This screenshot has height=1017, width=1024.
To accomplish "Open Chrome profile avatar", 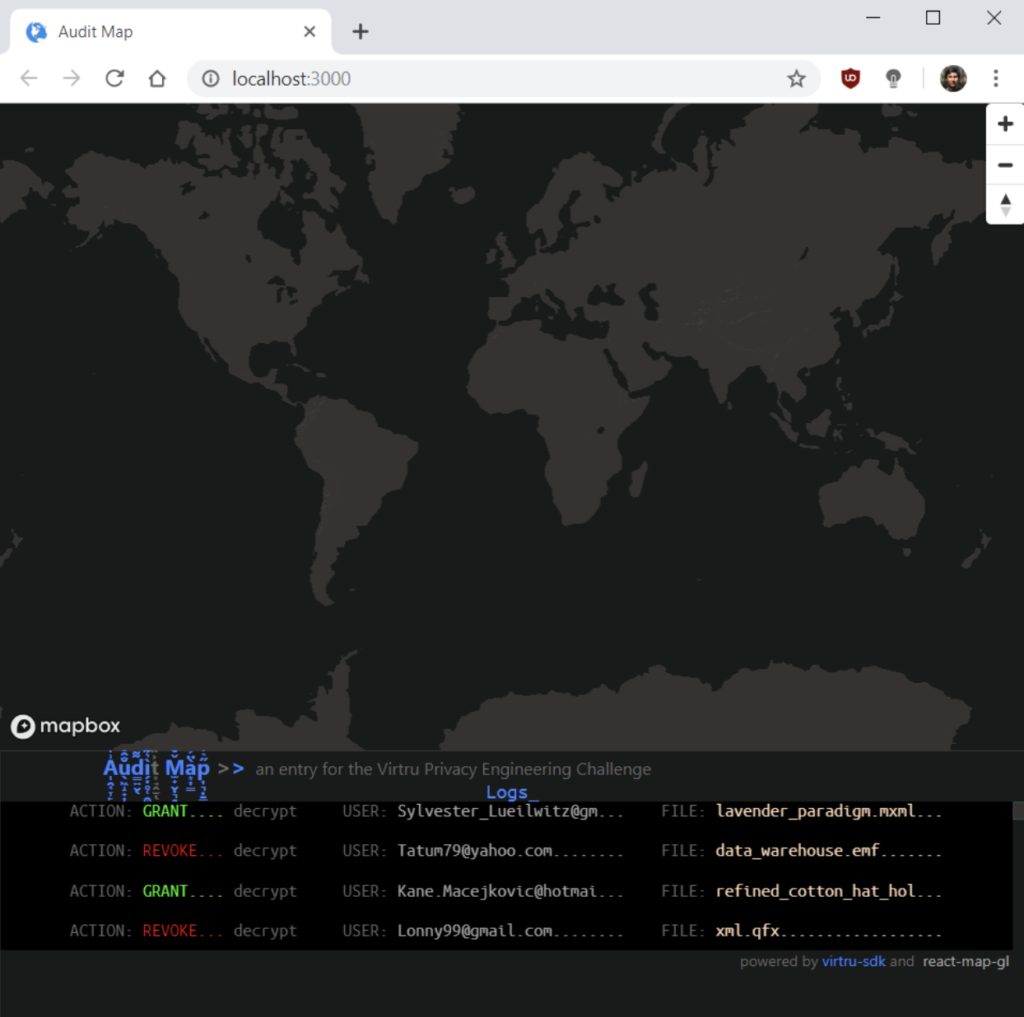I will coord(953,79).
